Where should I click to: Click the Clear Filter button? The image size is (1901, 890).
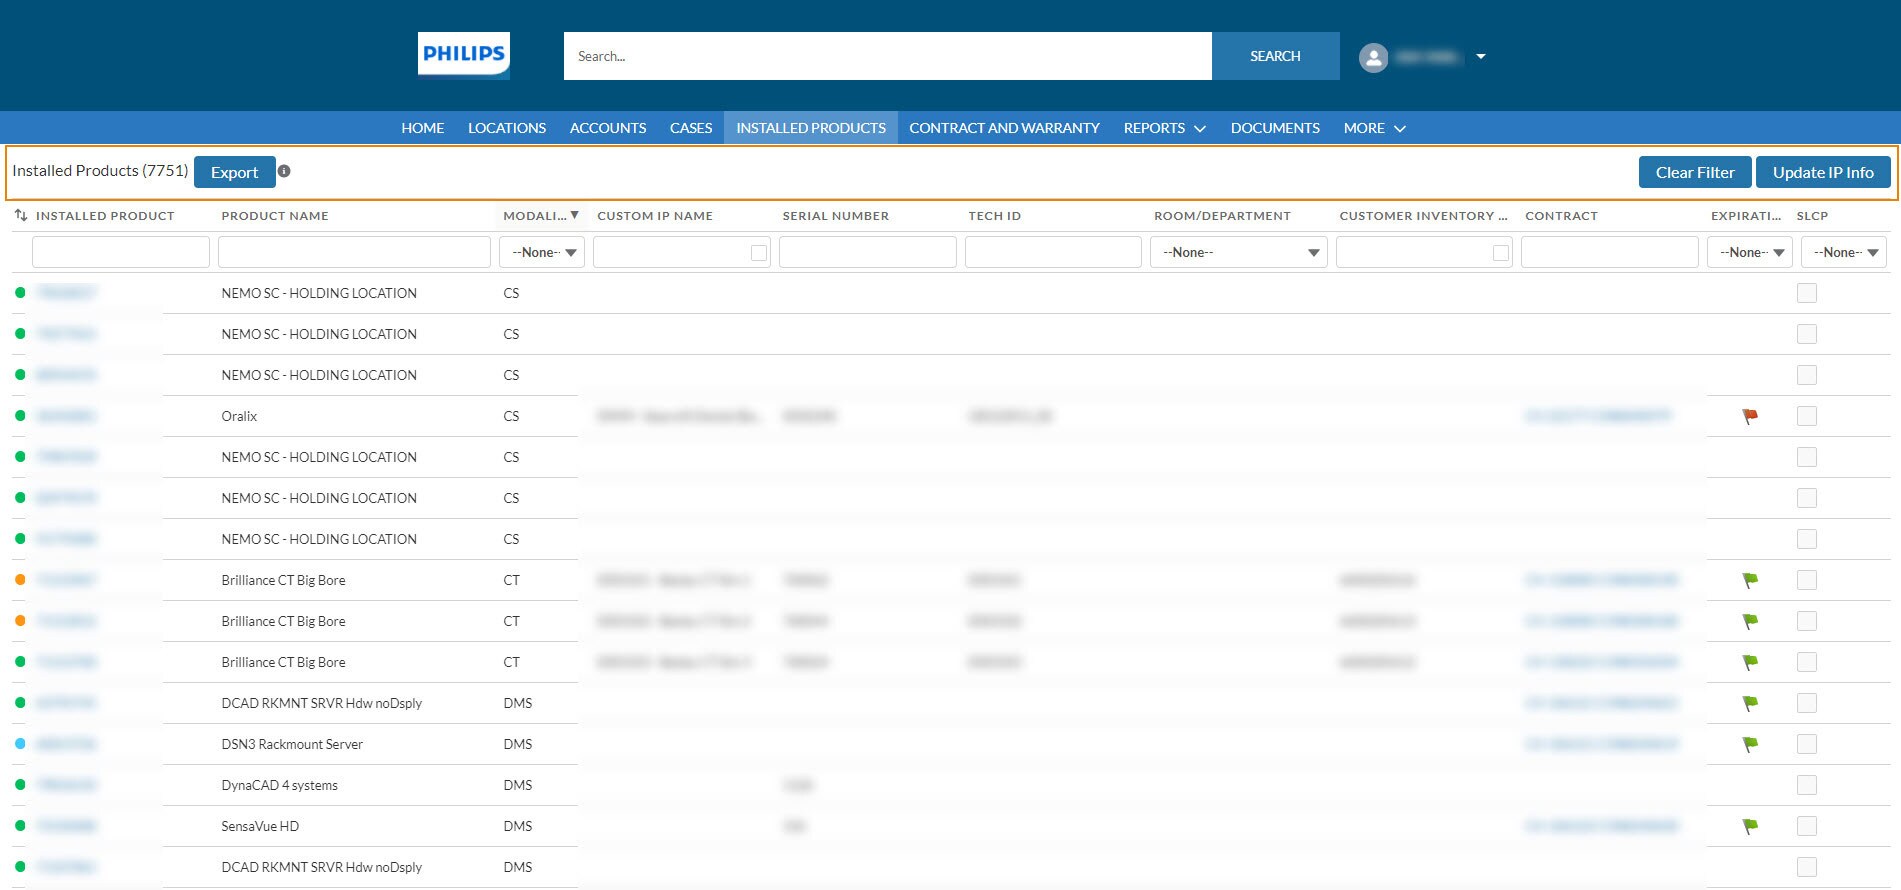(1694, 172)
